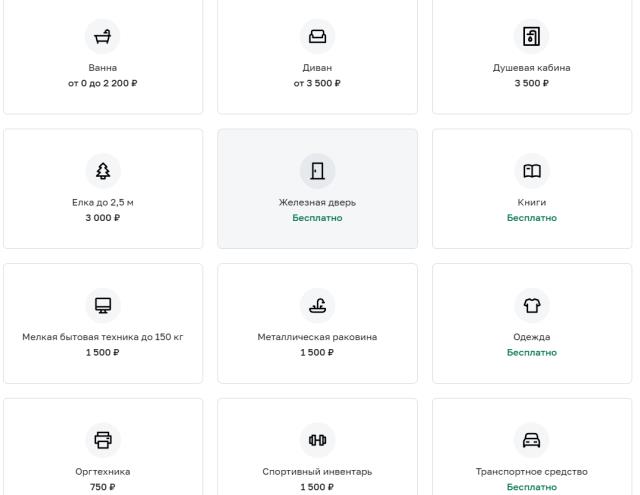Click the monitor icon for small appliances
Viewport: 640px width, 495px height.
pyautogui.click(x=102, y=305)
